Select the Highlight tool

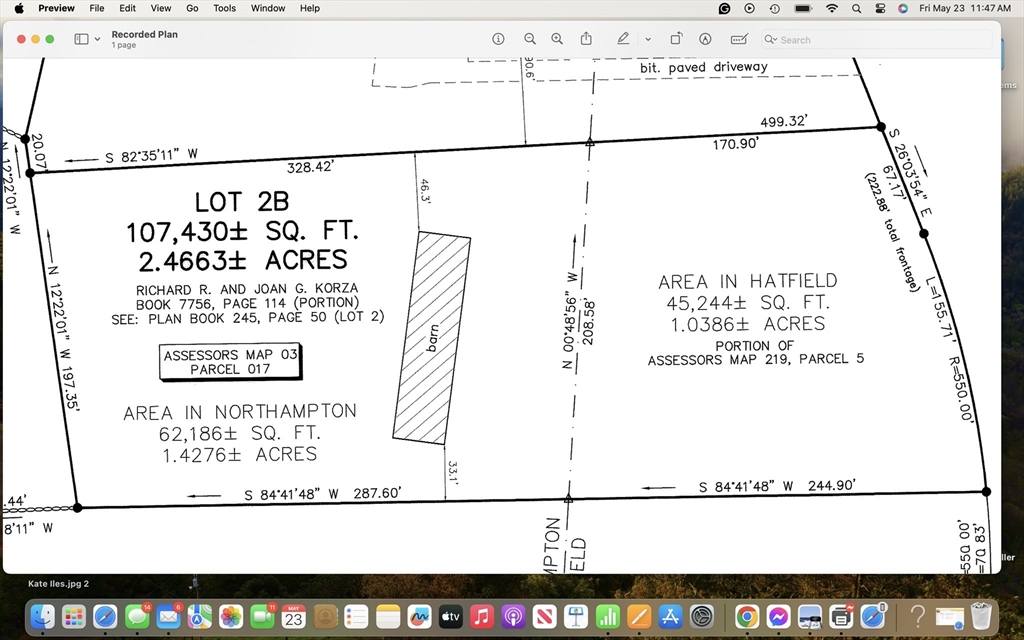(622, 39)
